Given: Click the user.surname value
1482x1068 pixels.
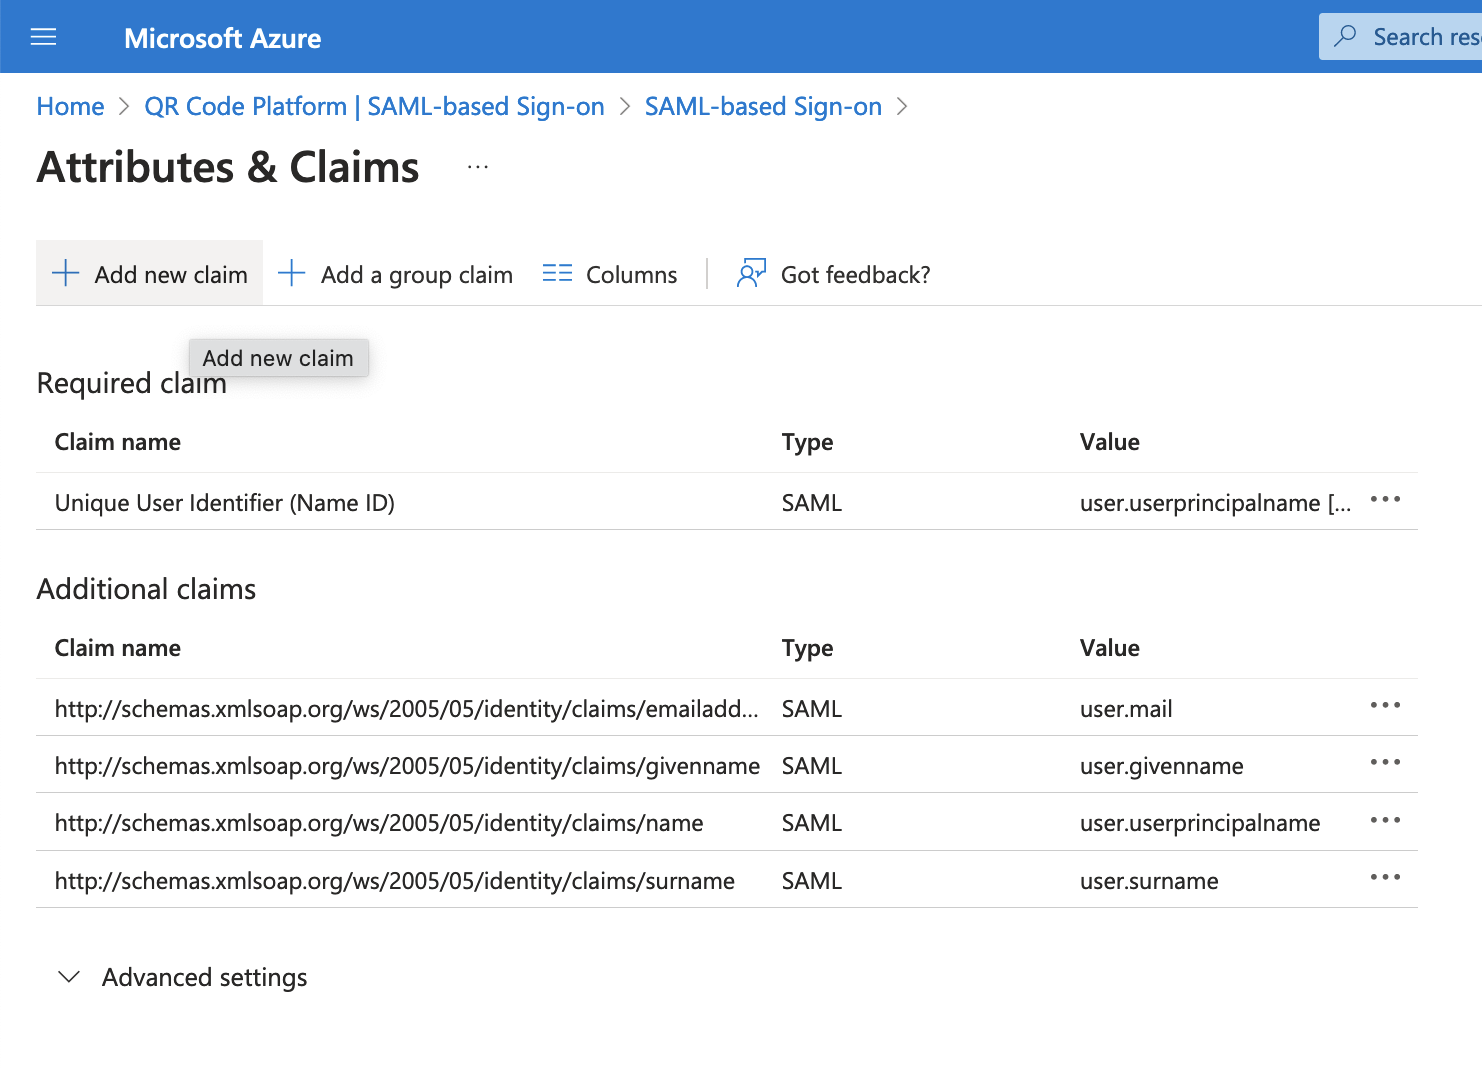Looking at the screenshot, I should [x=1149, y=881].
